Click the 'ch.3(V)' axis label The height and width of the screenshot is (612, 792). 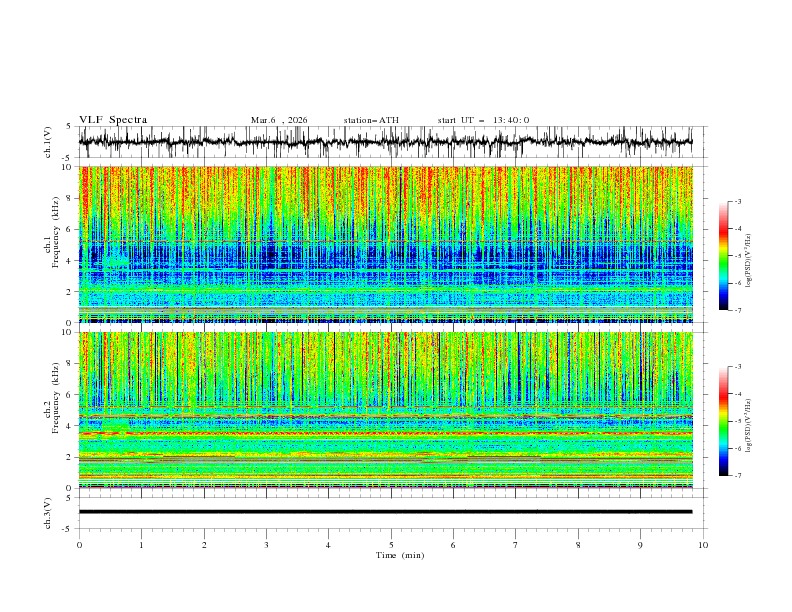click(48, 513)
